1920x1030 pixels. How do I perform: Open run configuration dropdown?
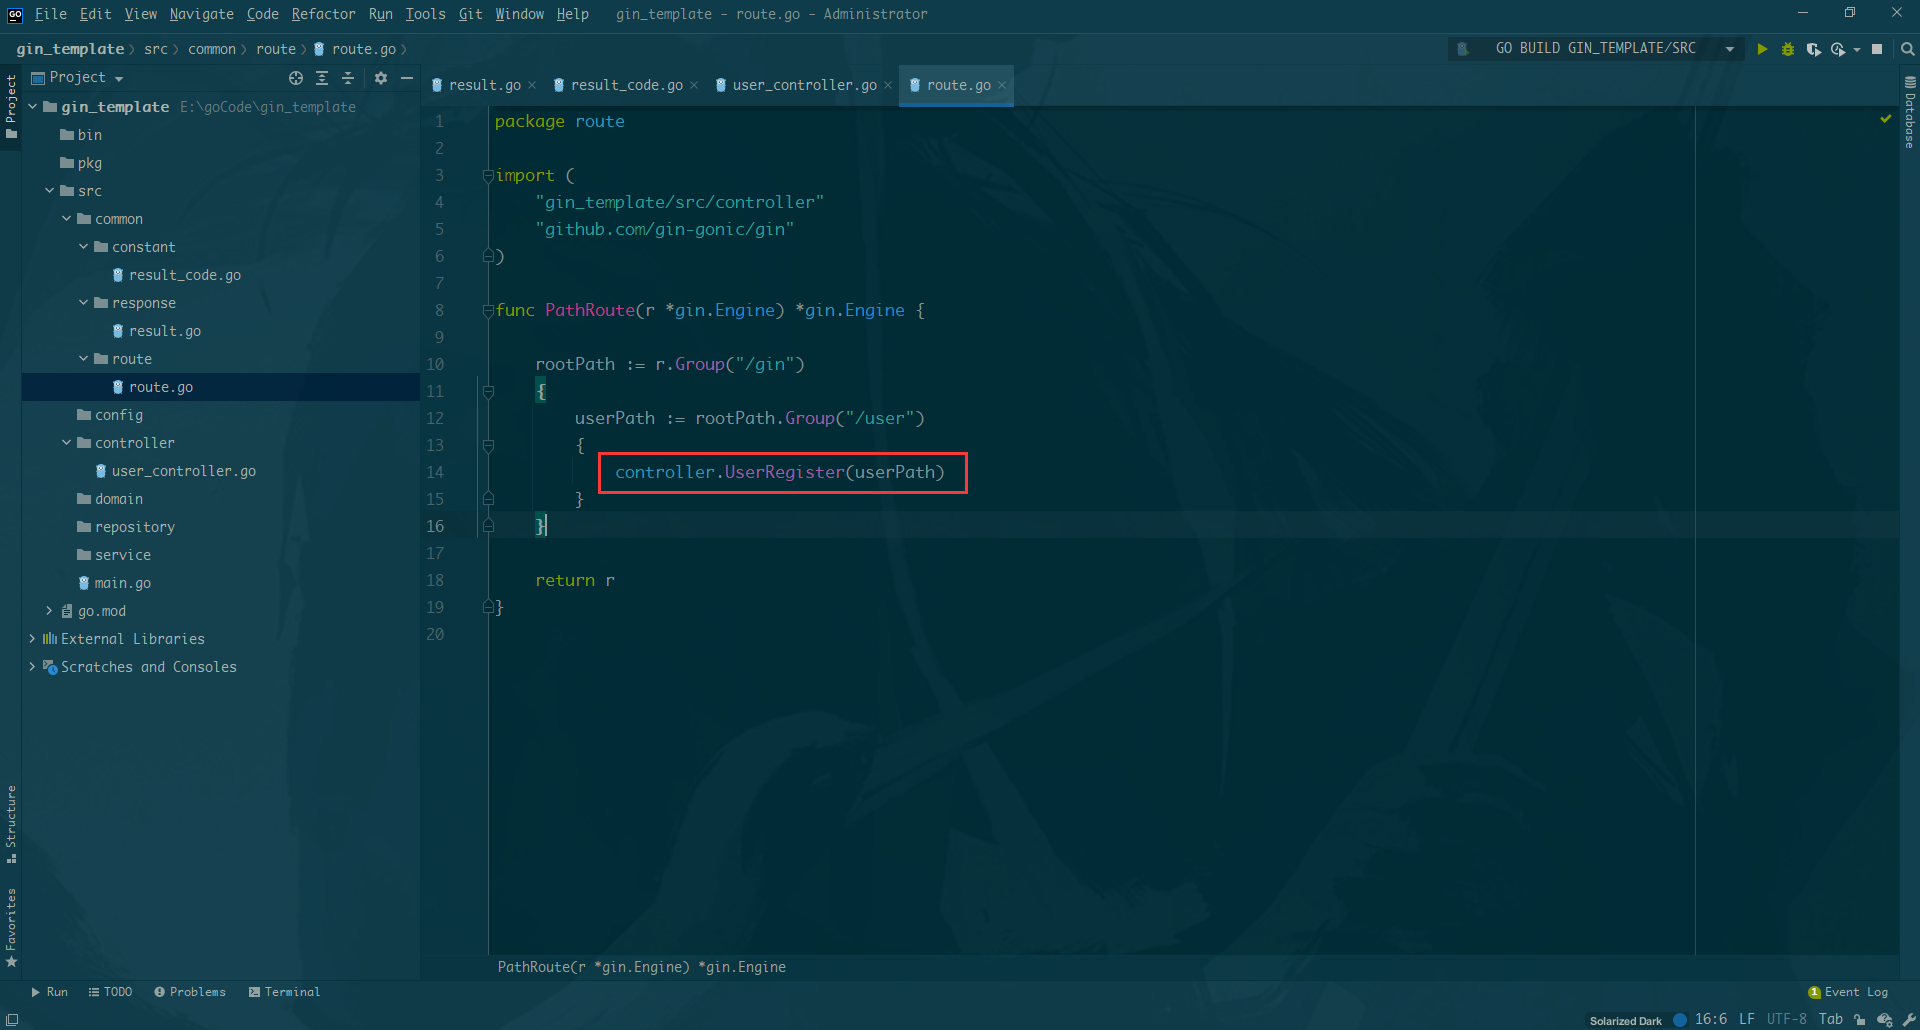[1730, 49]
